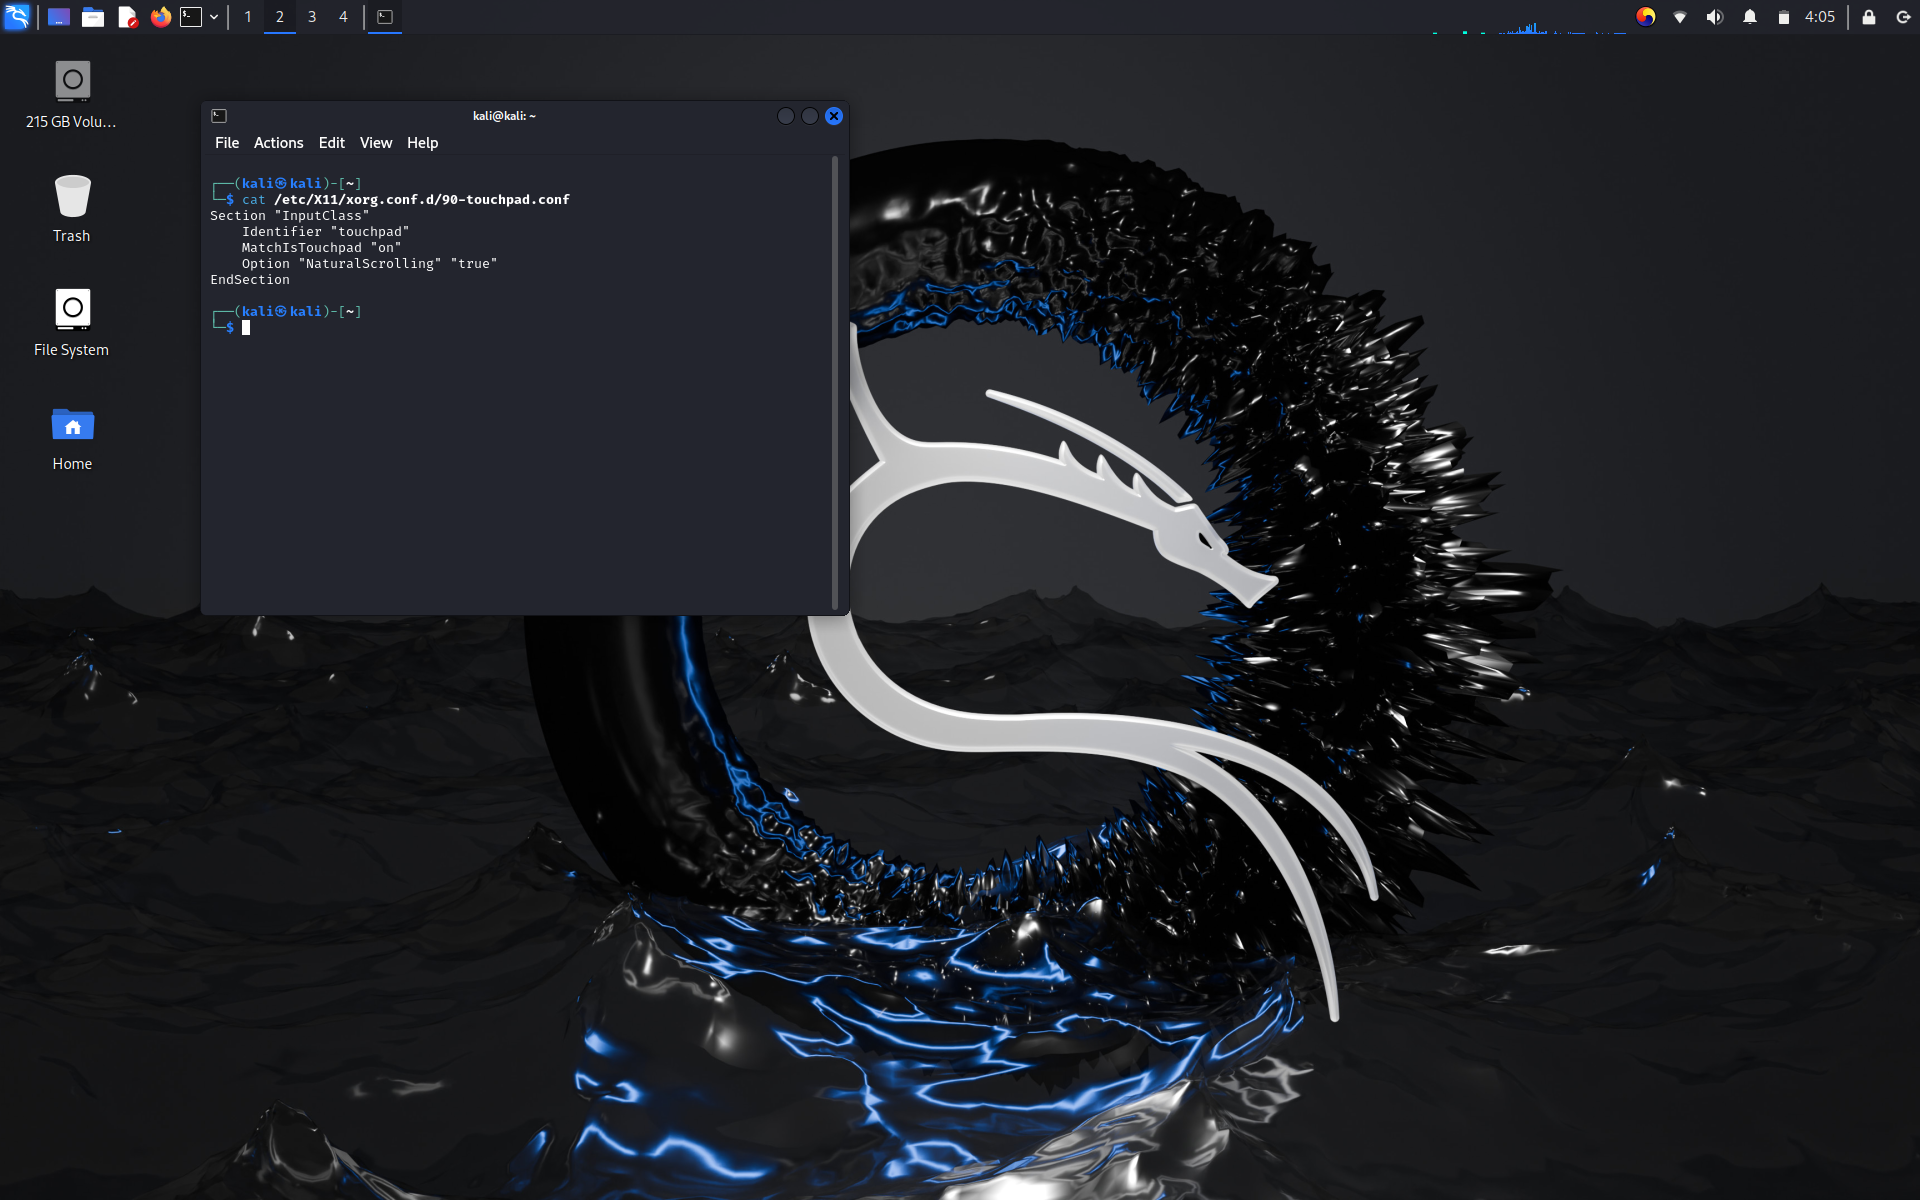The width and height of the screenshot is (1920, 1200).
Task: Open the Kali applications menu
Action: tap(16, 16)
